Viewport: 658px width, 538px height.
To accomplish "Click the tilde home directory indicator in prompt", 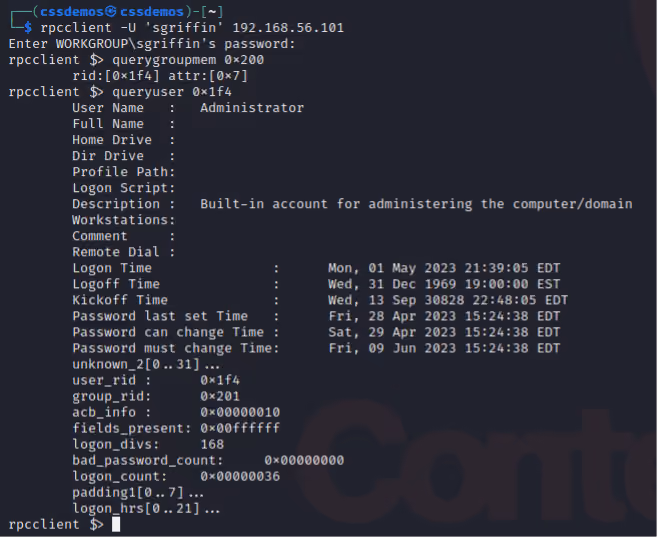I will pos(212,12).
